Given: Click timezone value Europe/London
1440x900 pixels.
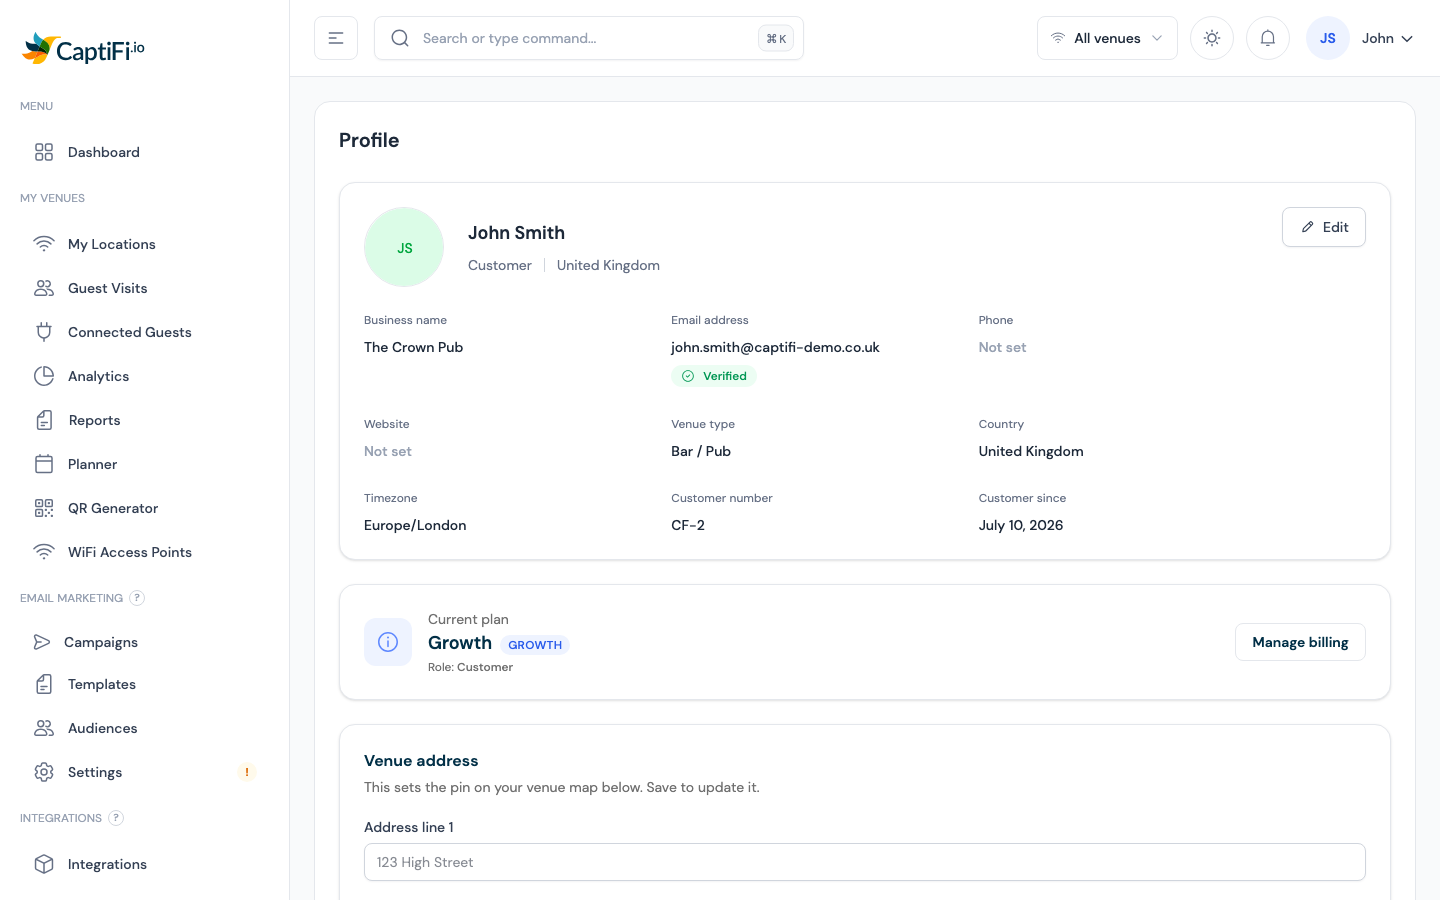Looking at the screenshot, I should coord(415,525).
